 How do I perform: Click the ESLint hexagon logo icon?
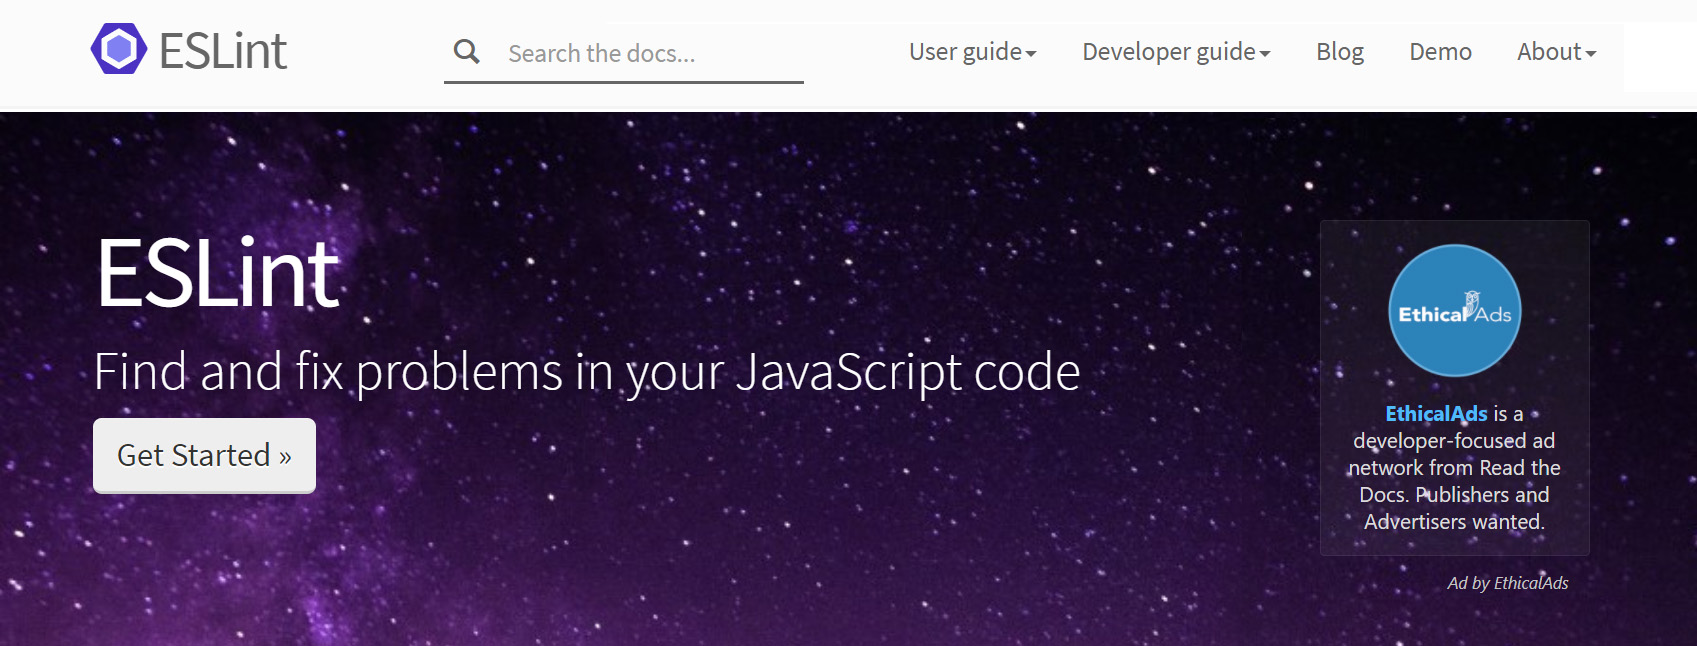click(119, 49)
